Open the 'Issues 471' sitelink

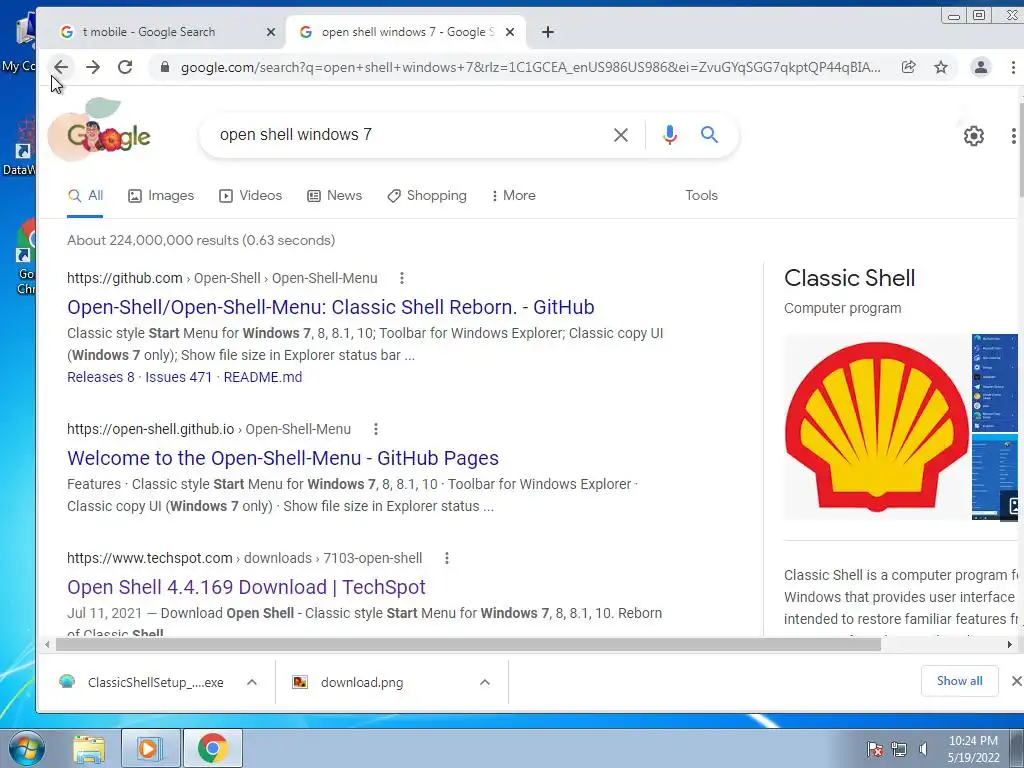pyautogui.click(x=178, y=377)
